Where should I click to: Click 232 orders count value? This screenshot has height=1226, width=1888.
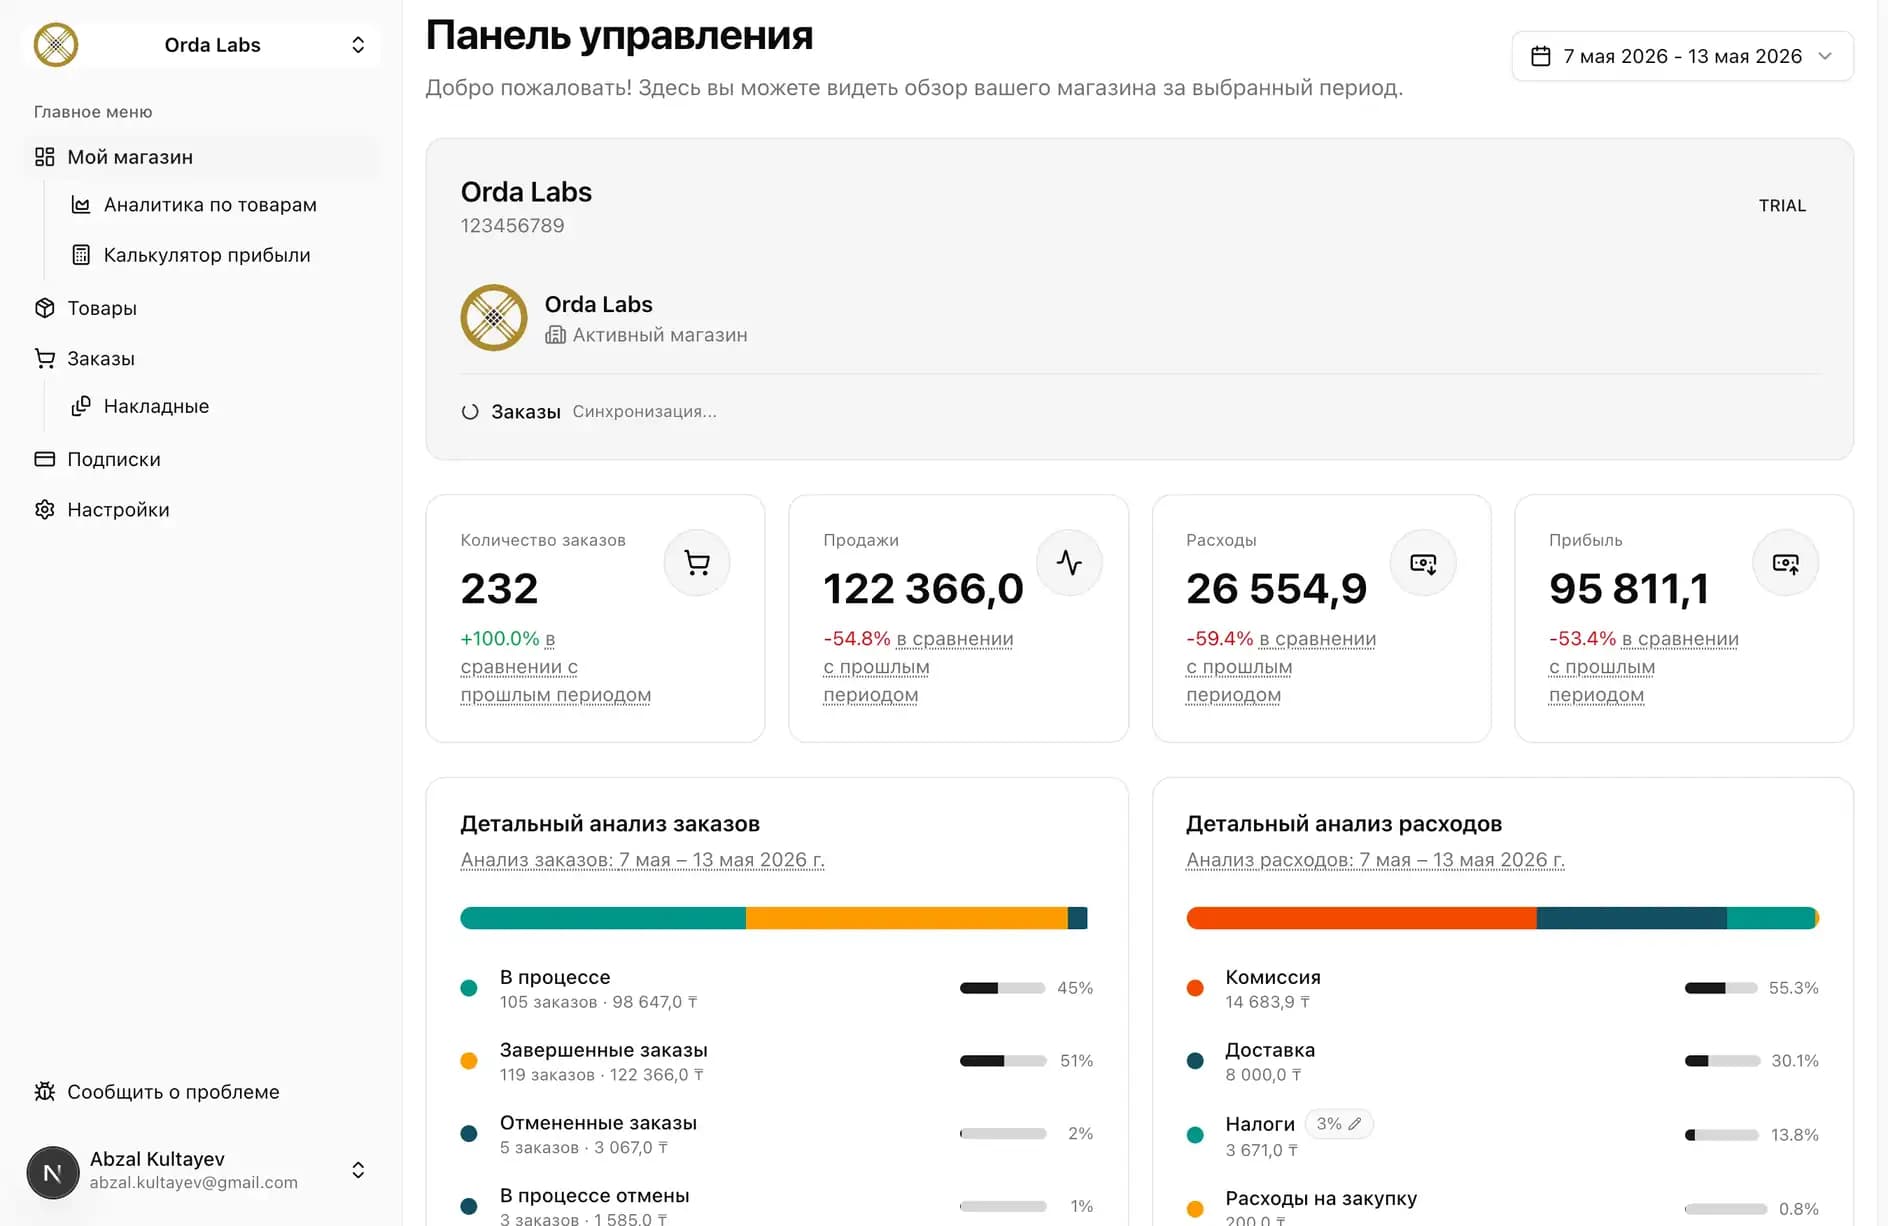click(x=499, y=588)
